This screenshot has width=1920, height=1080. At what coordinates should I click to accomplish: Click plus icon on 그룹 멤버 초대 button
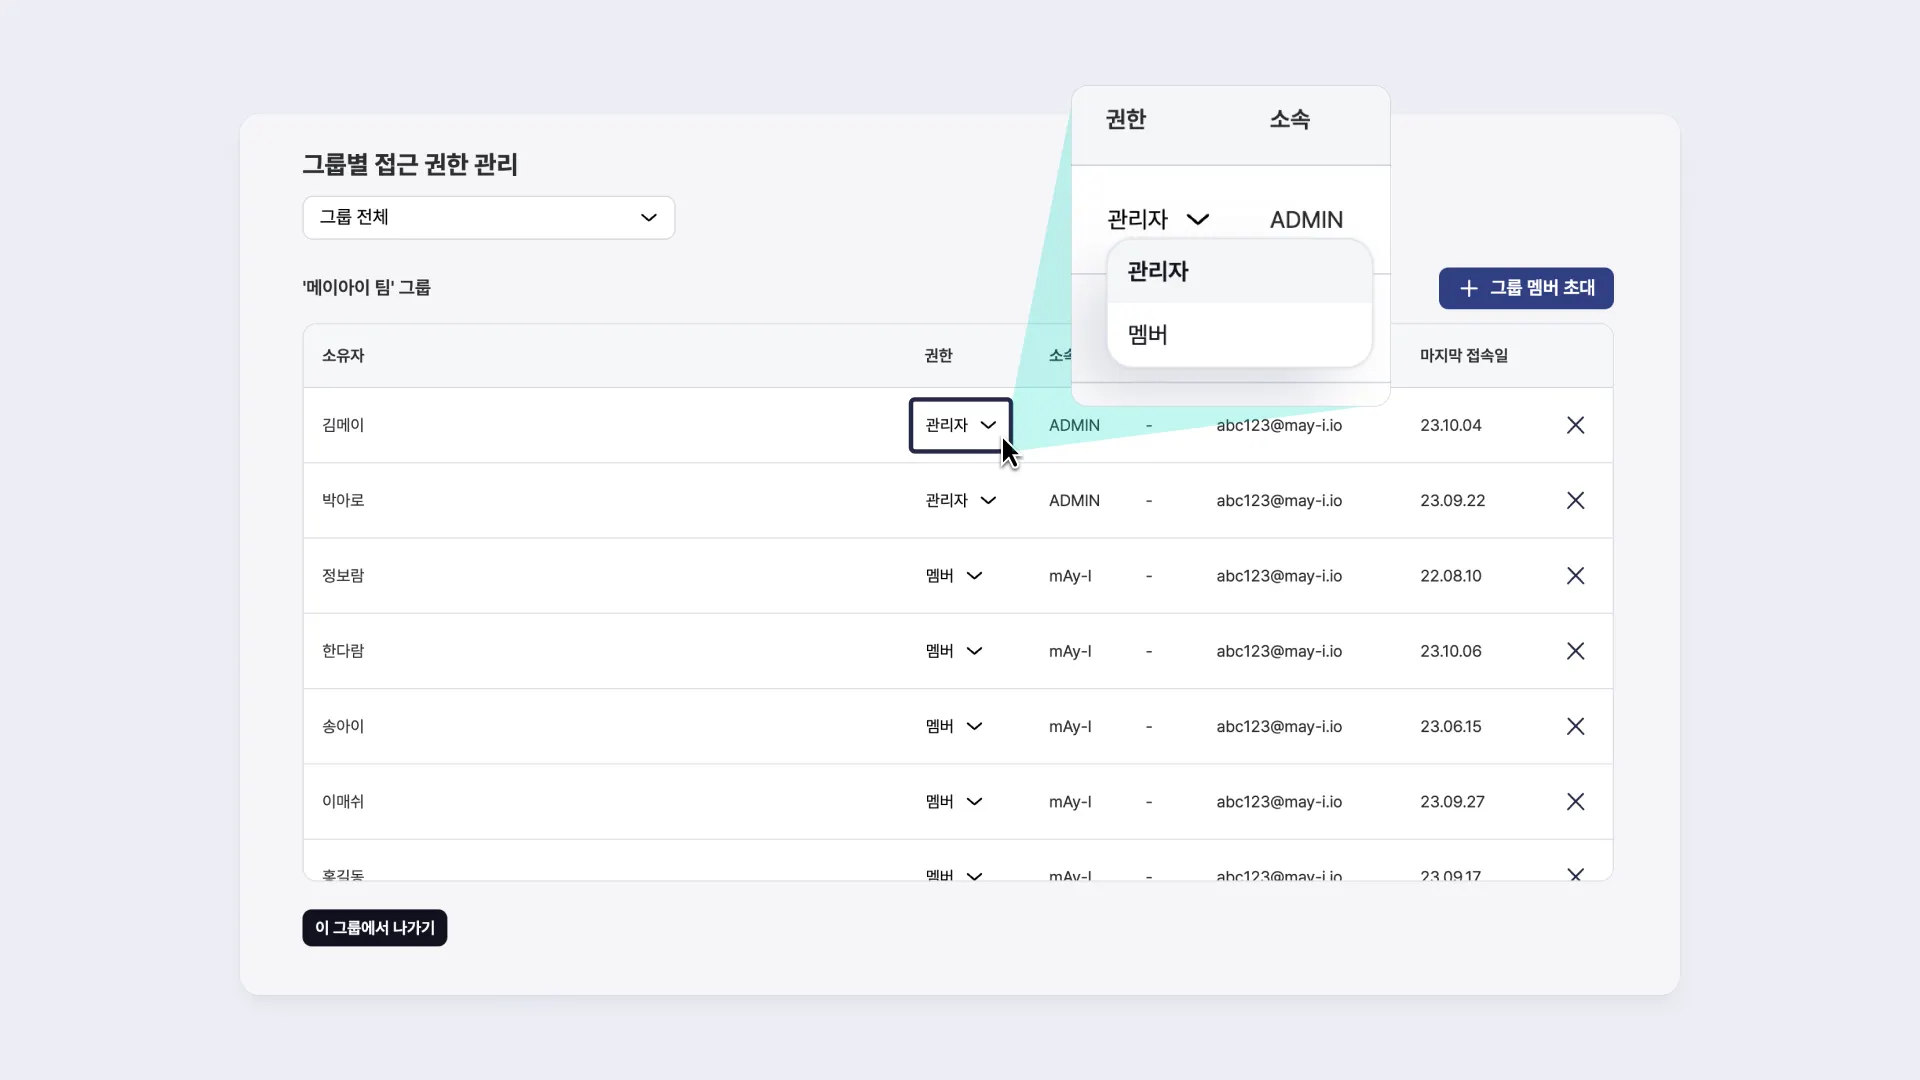coord(1468,288)
